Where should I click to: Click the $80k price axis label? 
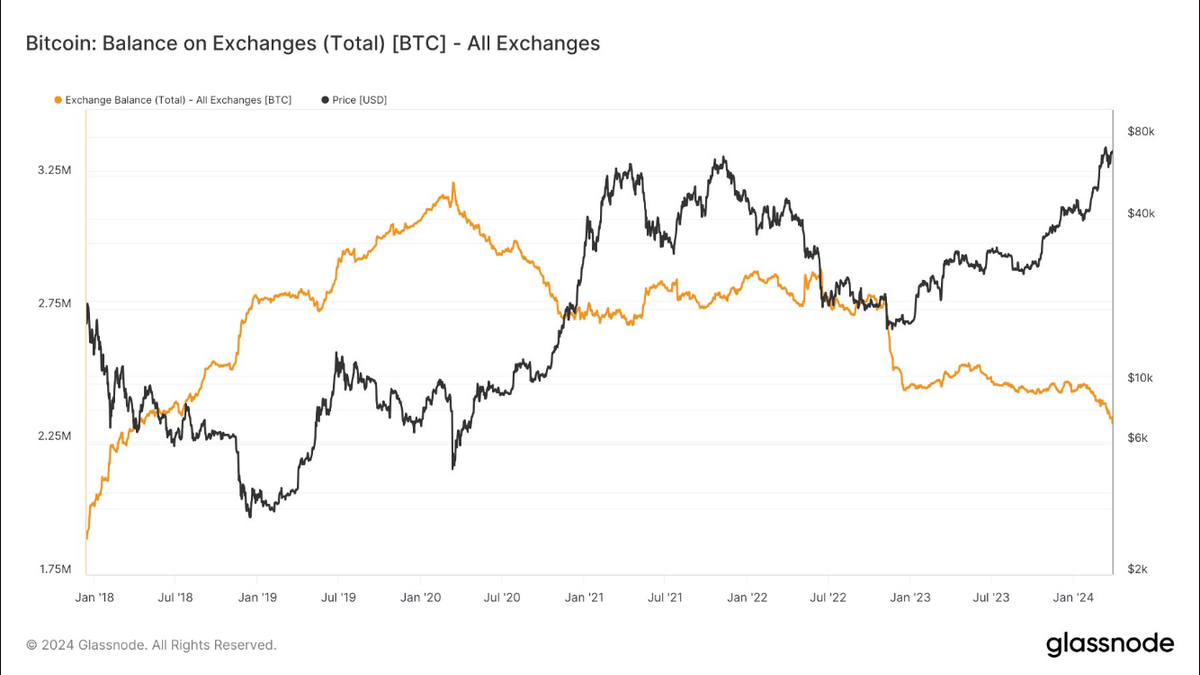(1141, 131)
